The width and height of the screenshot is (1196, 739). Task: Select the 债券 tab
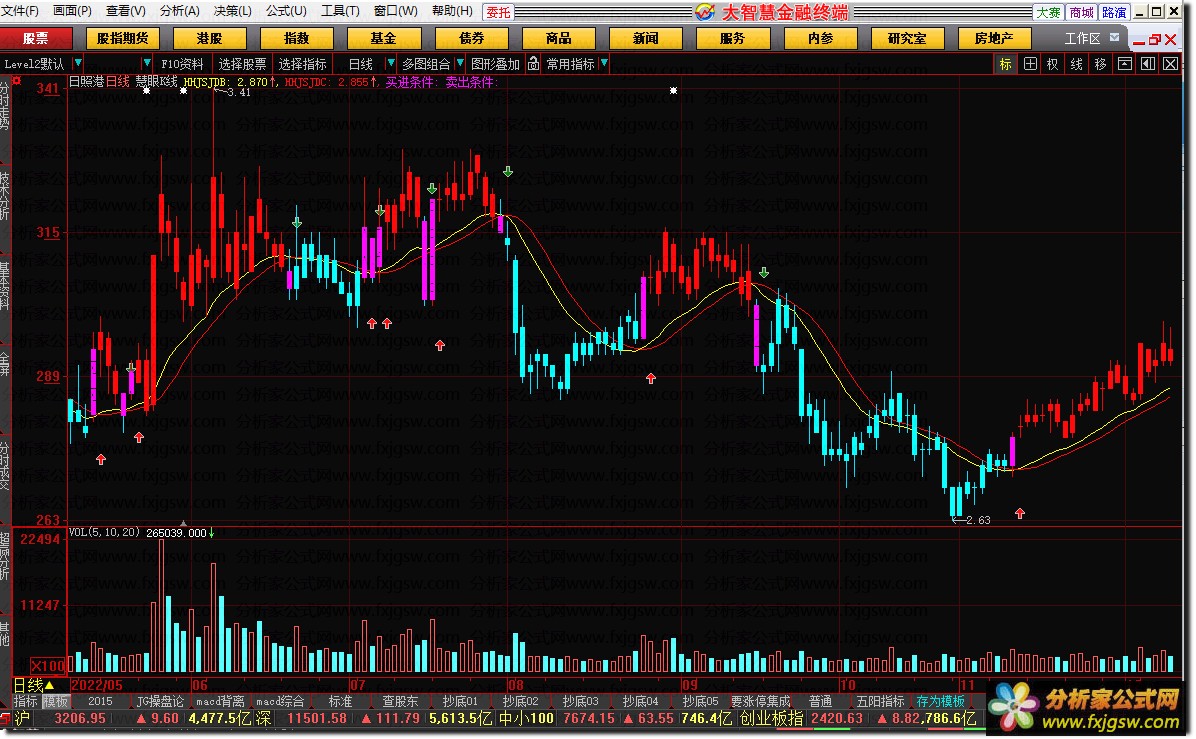coord(471,38)
